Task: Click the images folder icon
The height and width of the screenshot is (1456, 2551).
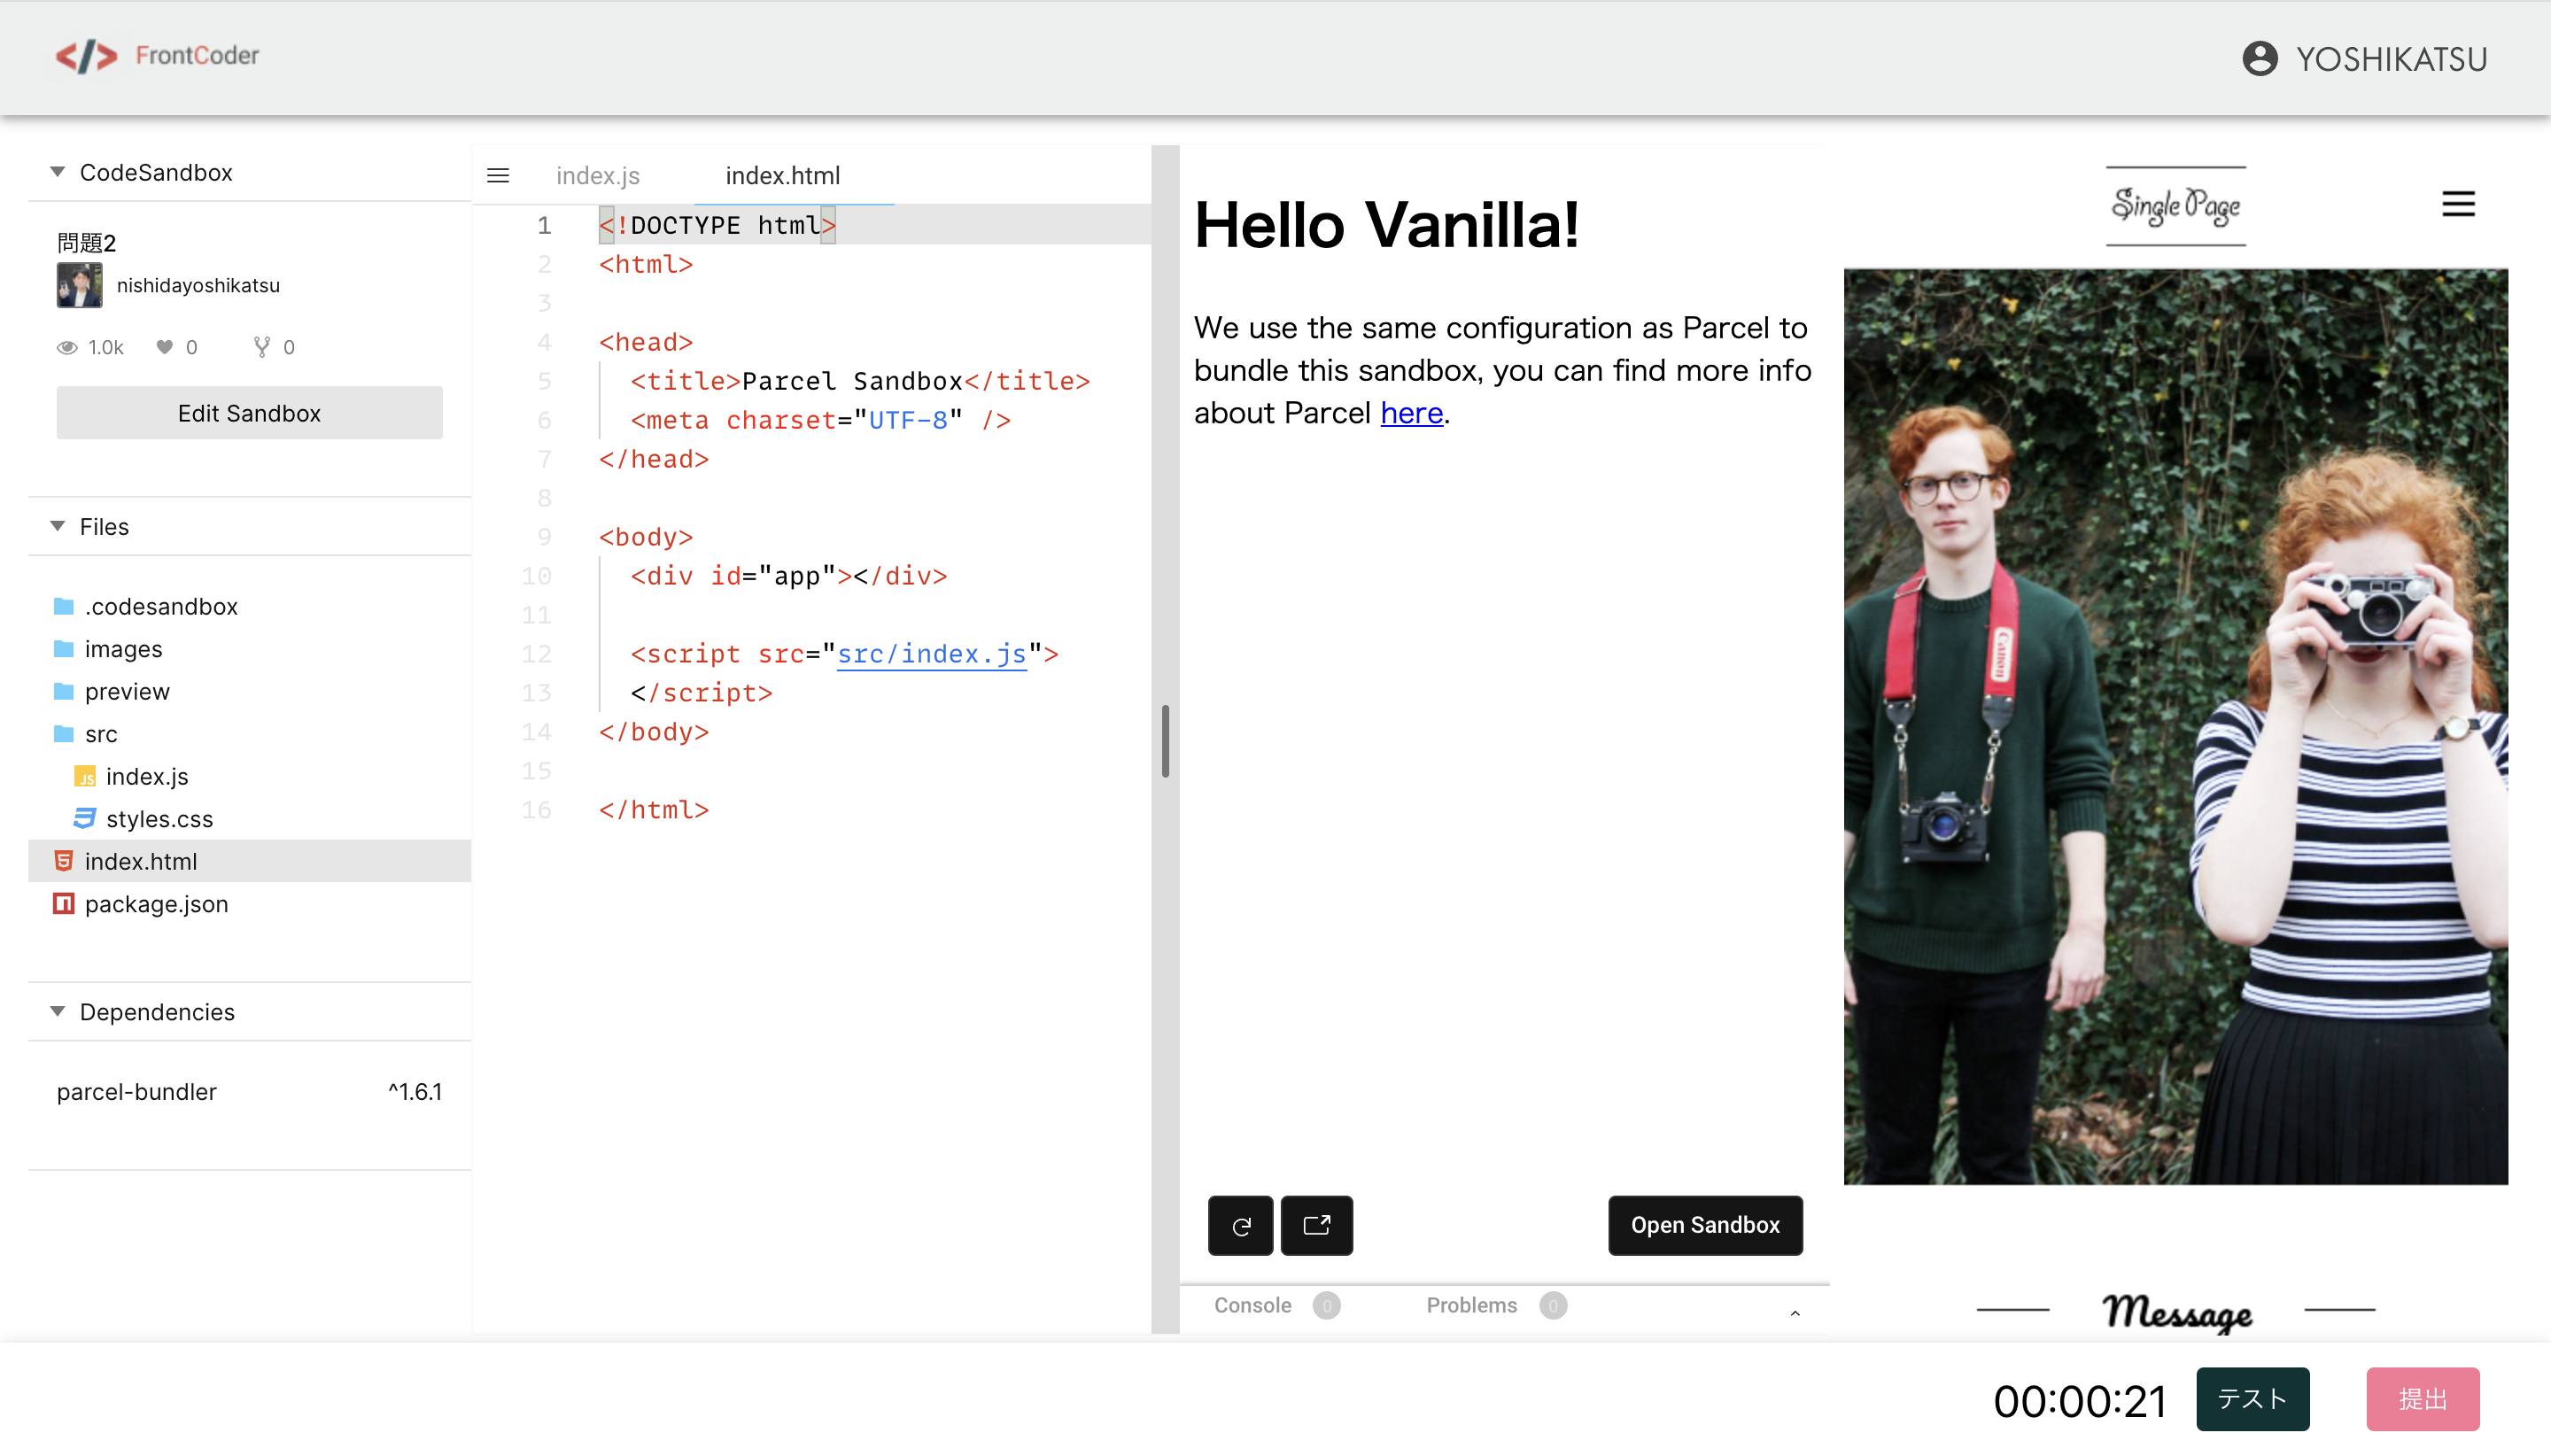Action: (64, 649)
